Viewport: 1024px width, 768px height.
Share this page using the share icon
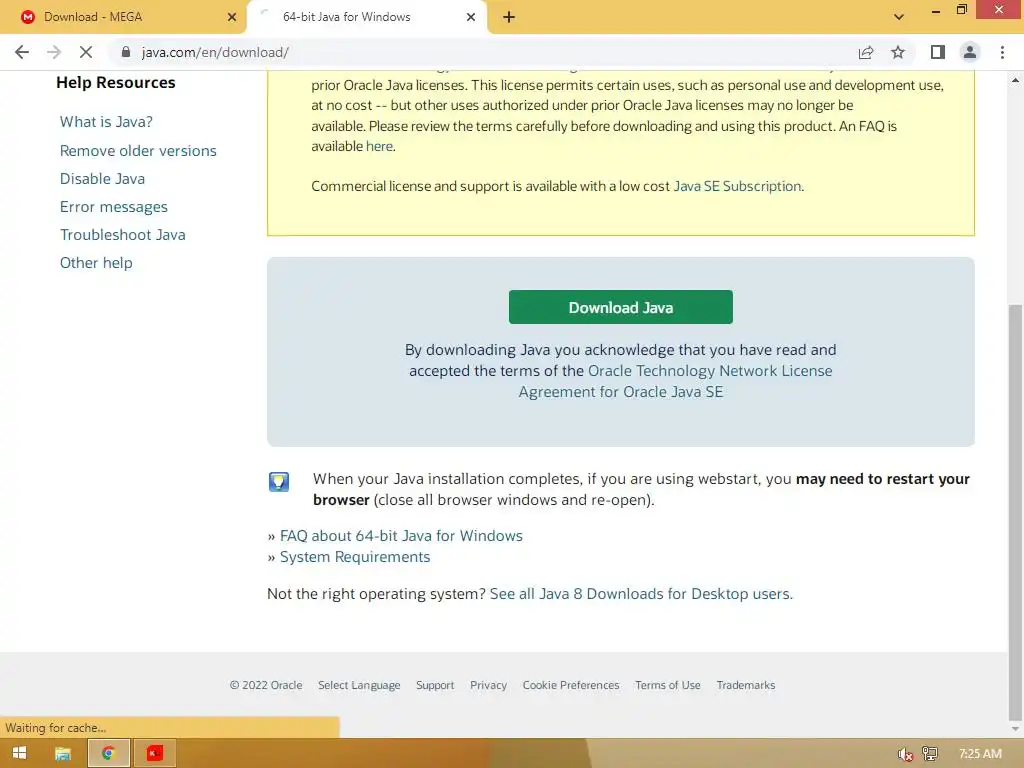point(866,52)
